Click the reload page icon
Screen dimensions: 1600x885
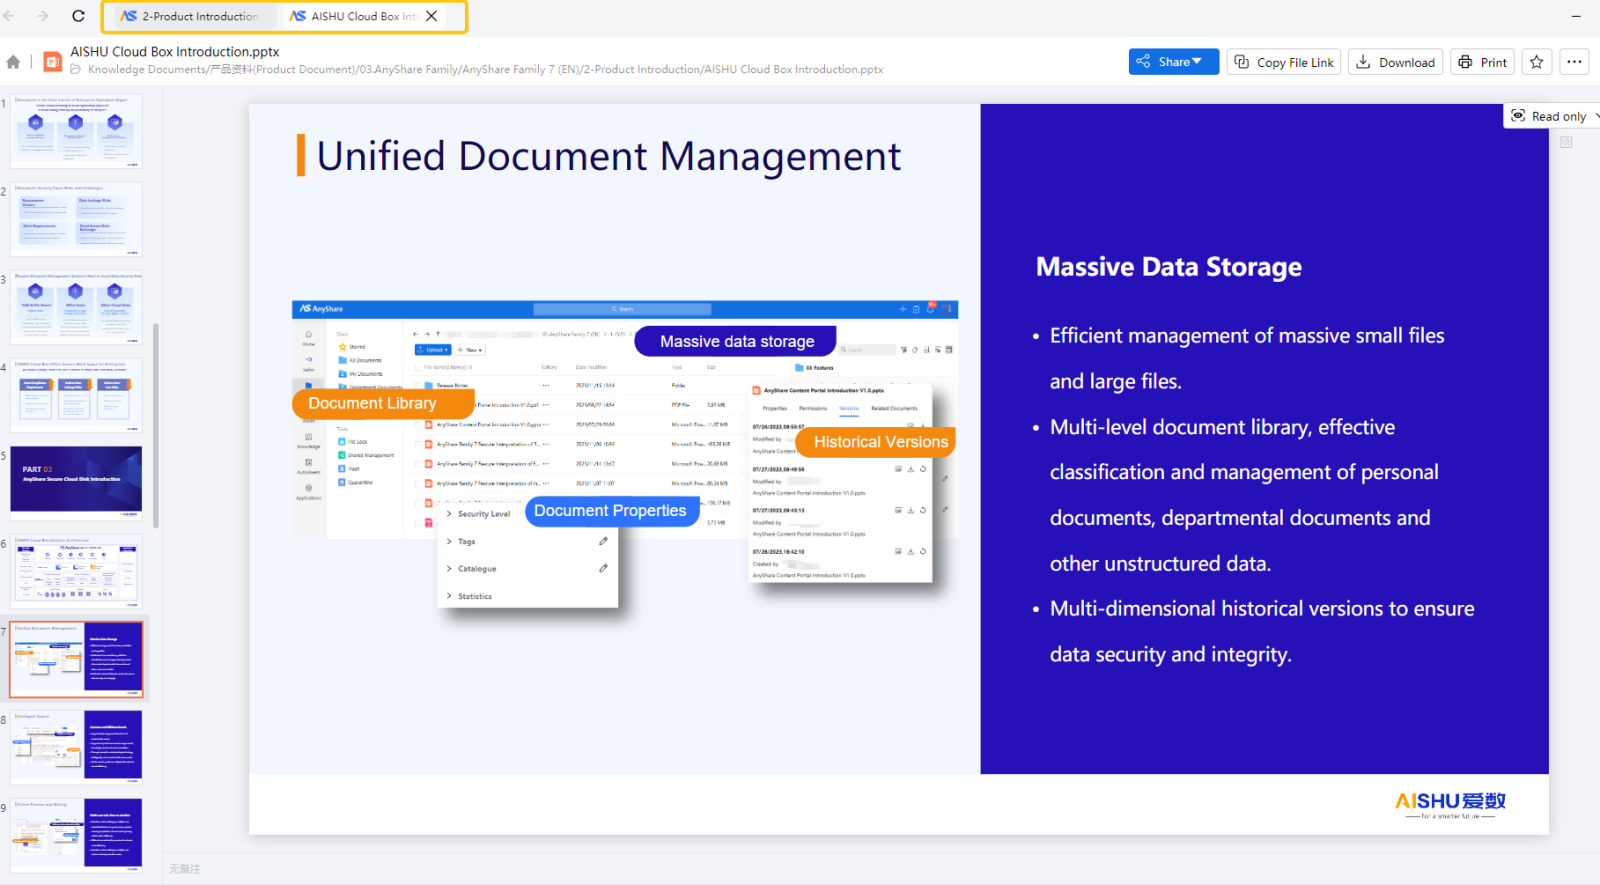click(x=78, y=16)
